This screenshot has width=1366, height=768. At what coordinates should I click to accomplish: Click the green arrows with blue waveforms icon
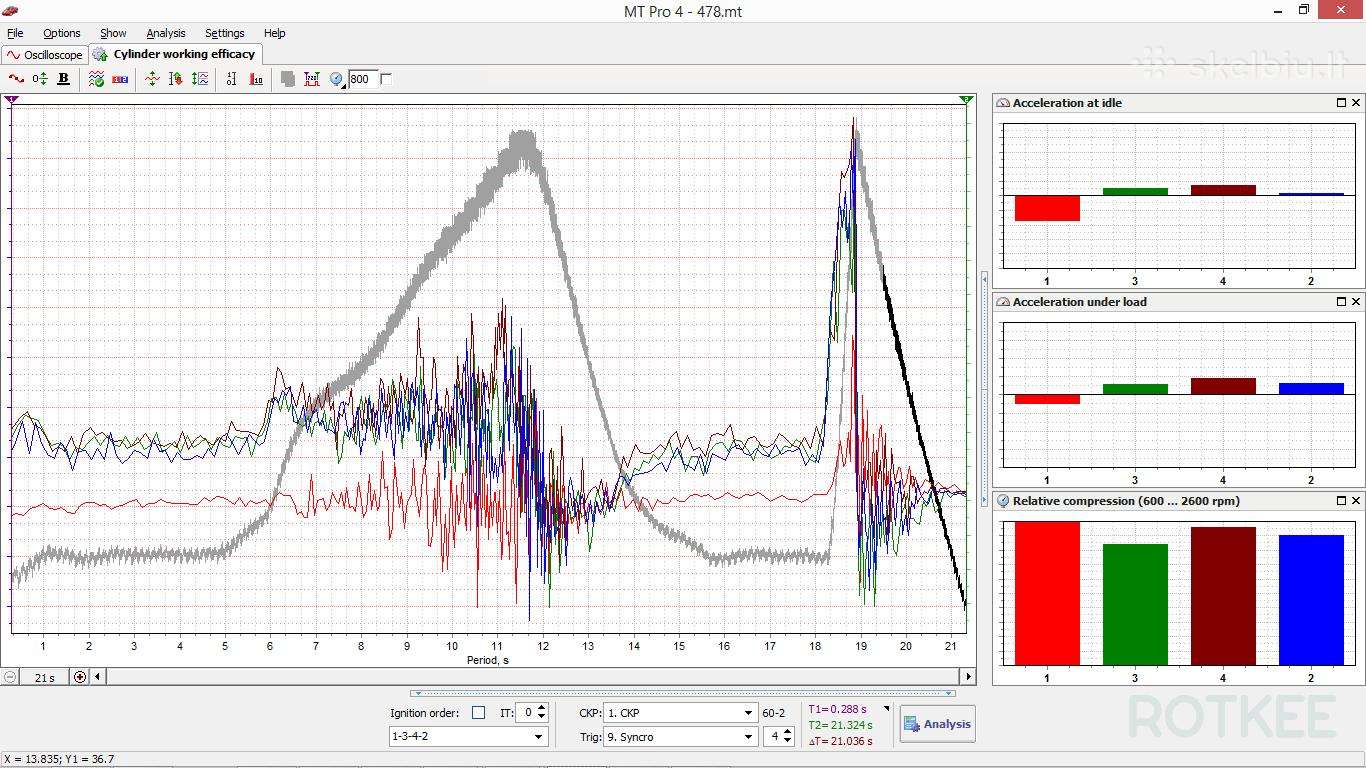pyautogui.click(x=200, y=79)
